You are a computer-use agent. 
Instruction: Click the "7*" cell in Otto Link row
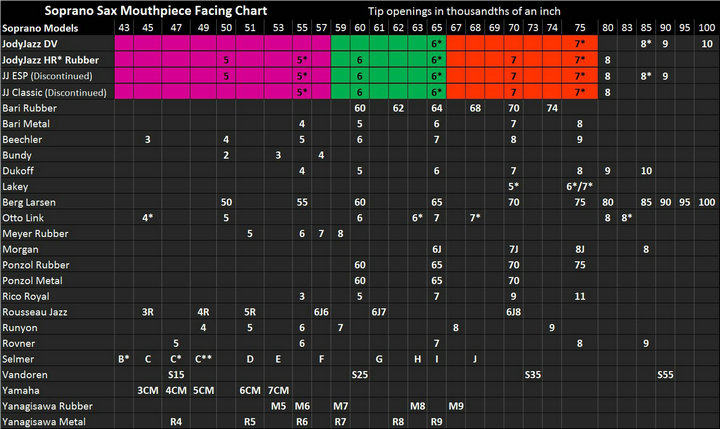[x=475, y=218]
